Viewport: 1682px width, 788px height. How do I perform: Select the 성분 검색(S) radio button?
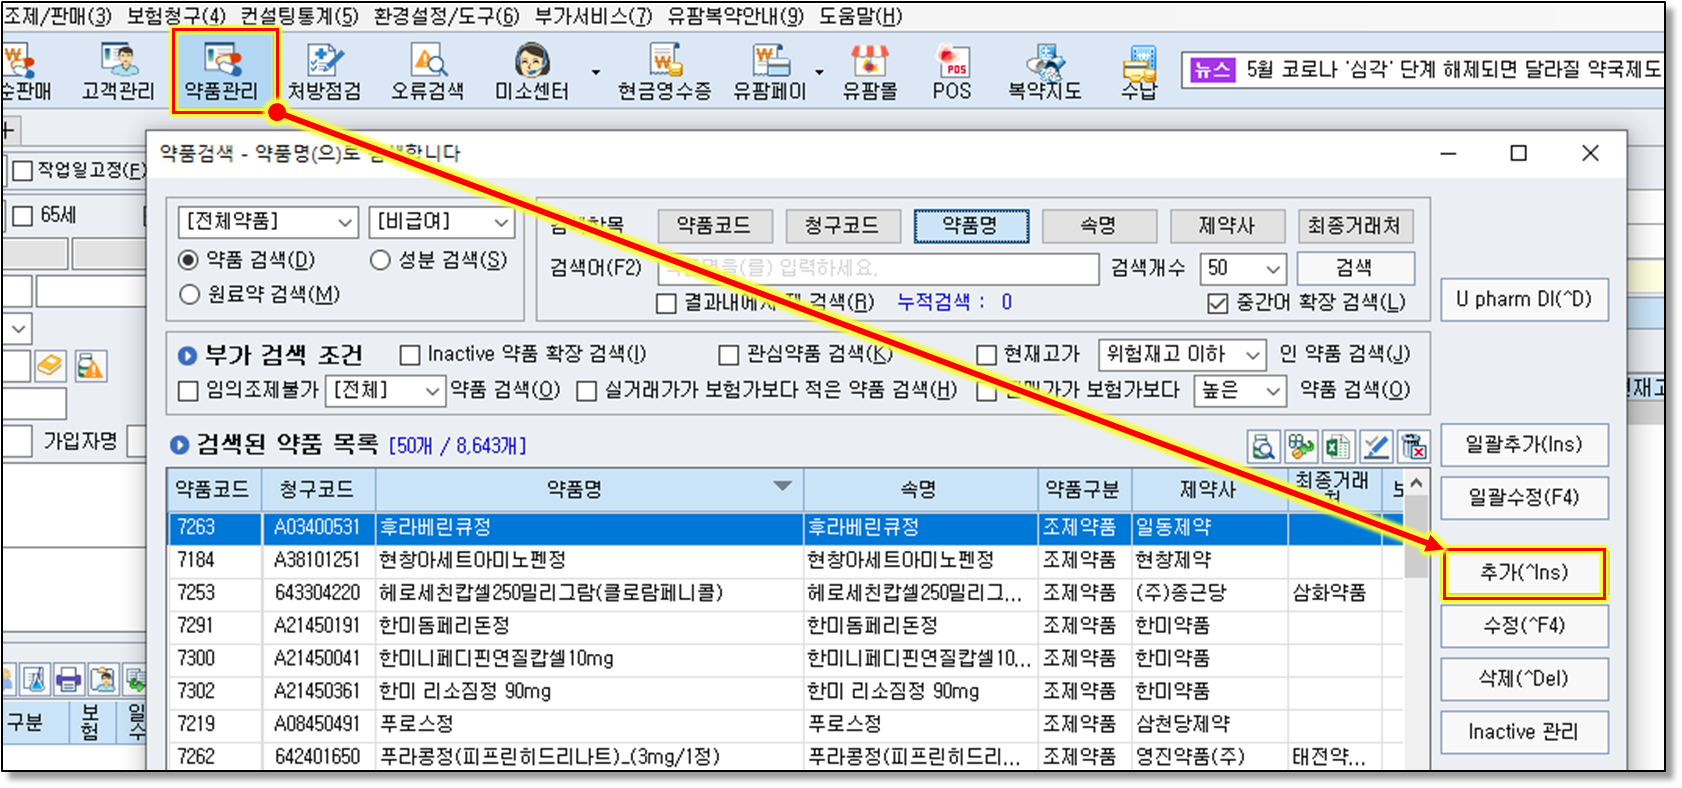pos(380,260)
